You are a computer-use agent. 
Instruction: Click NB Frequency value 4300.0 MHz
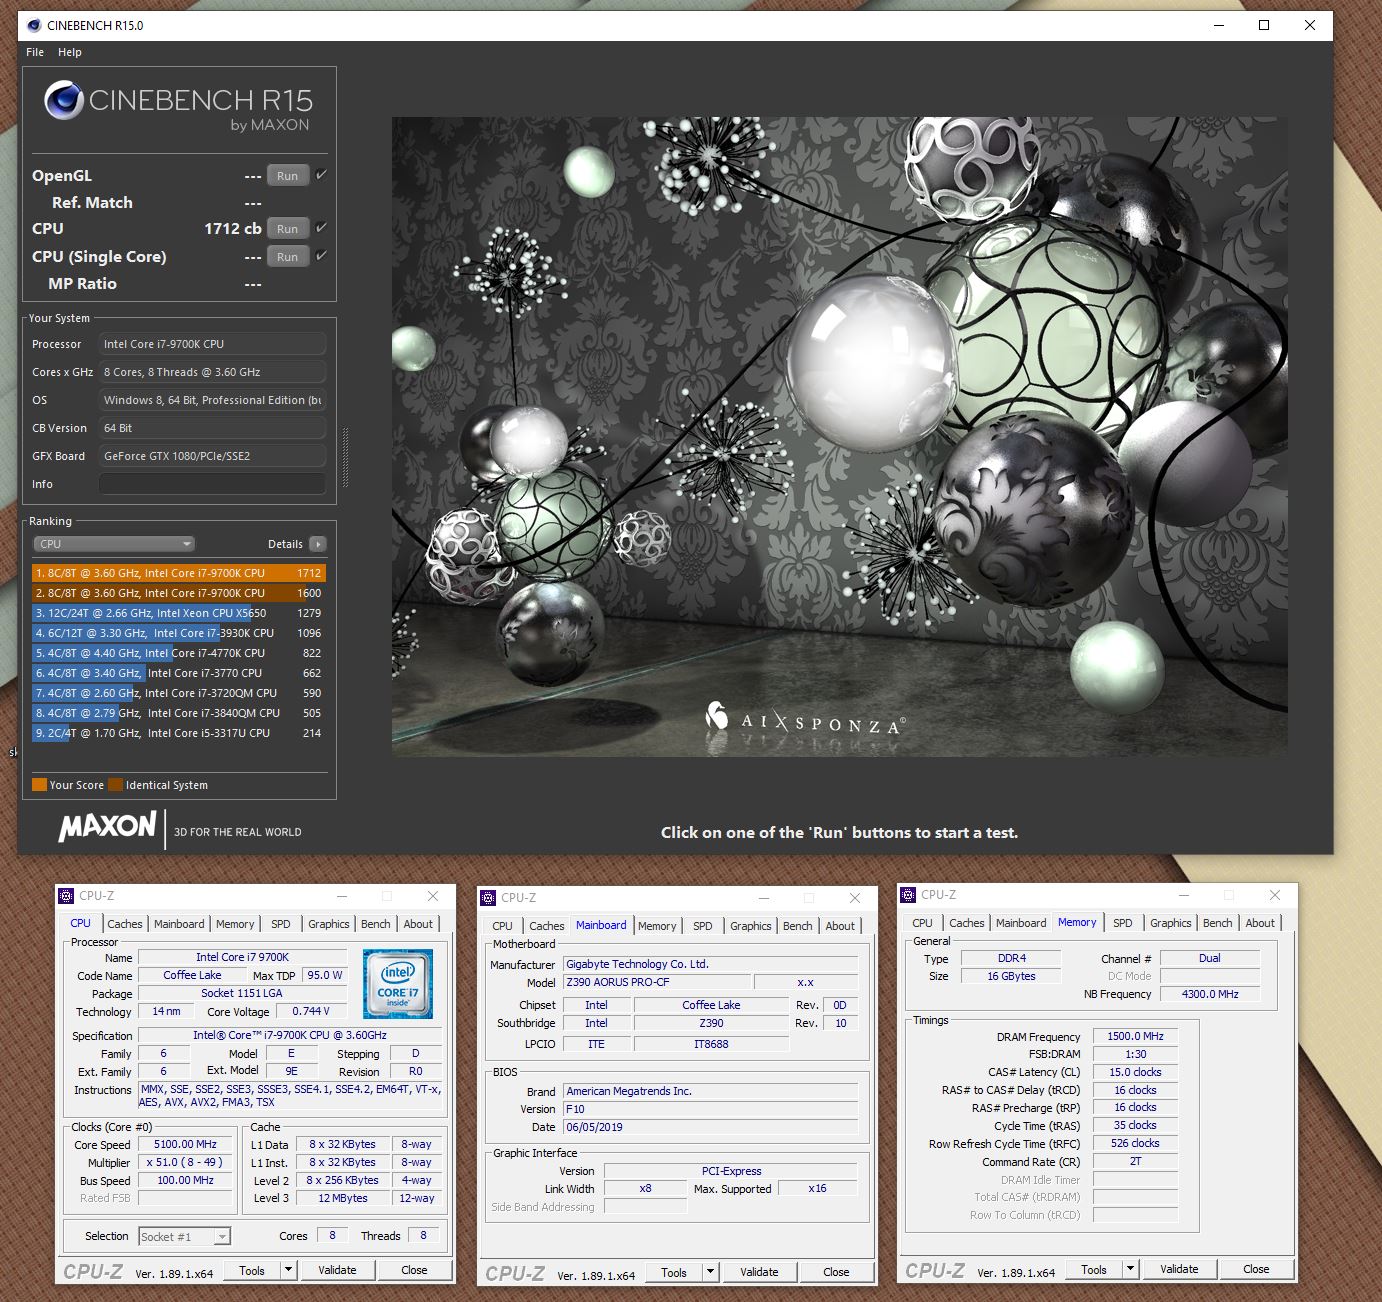[x=1209, y=994]
